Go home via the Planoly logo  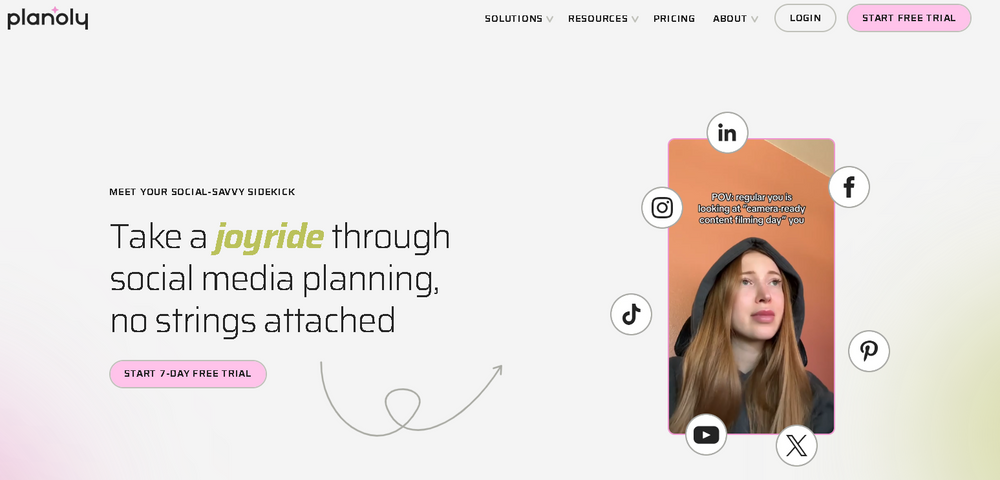click(48, 18)
